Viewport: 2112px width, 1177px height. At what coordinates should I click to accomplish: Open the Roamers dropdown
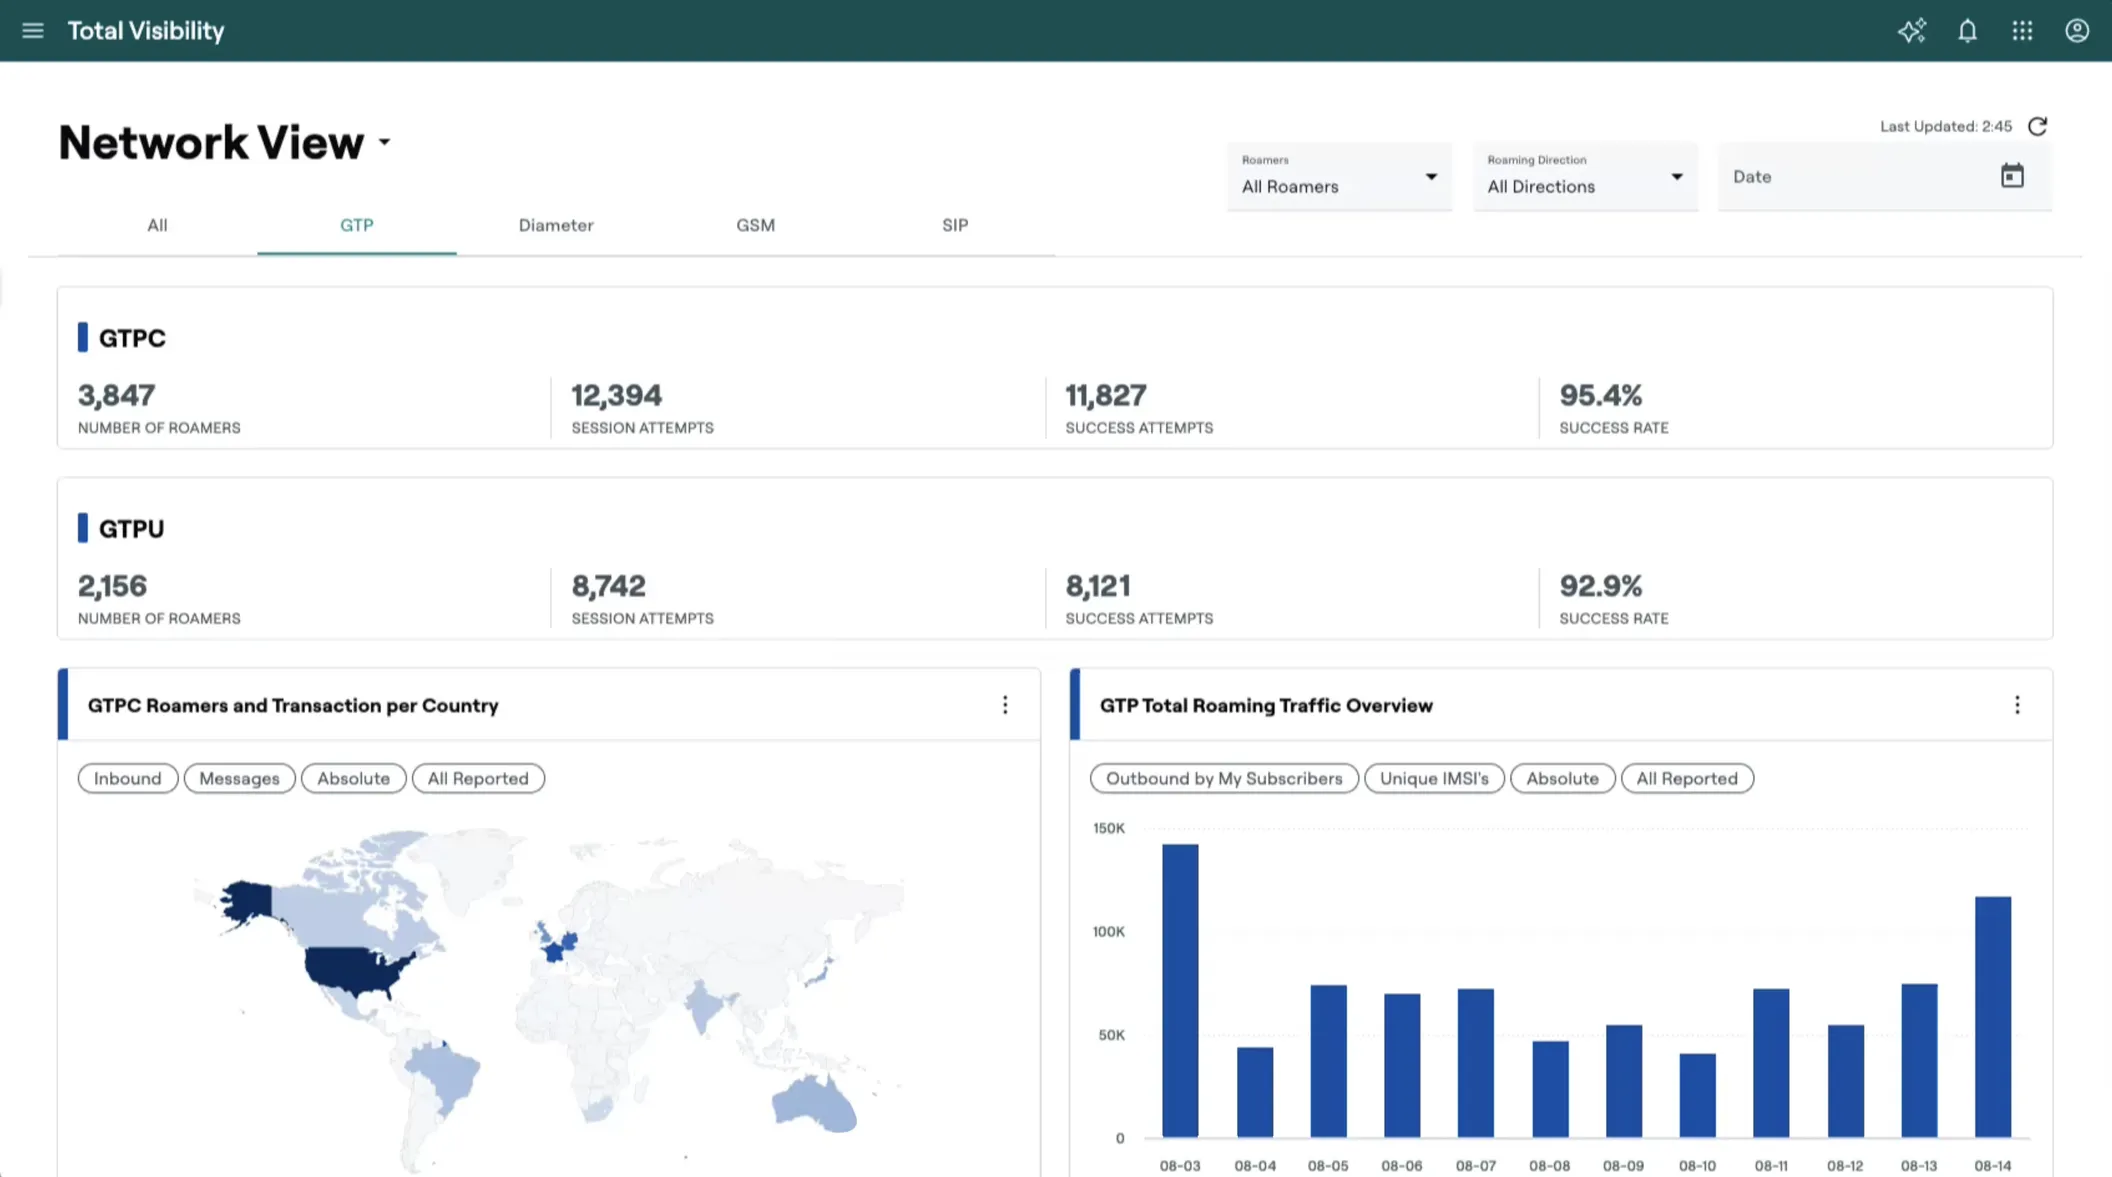[x=1339, y=176]
